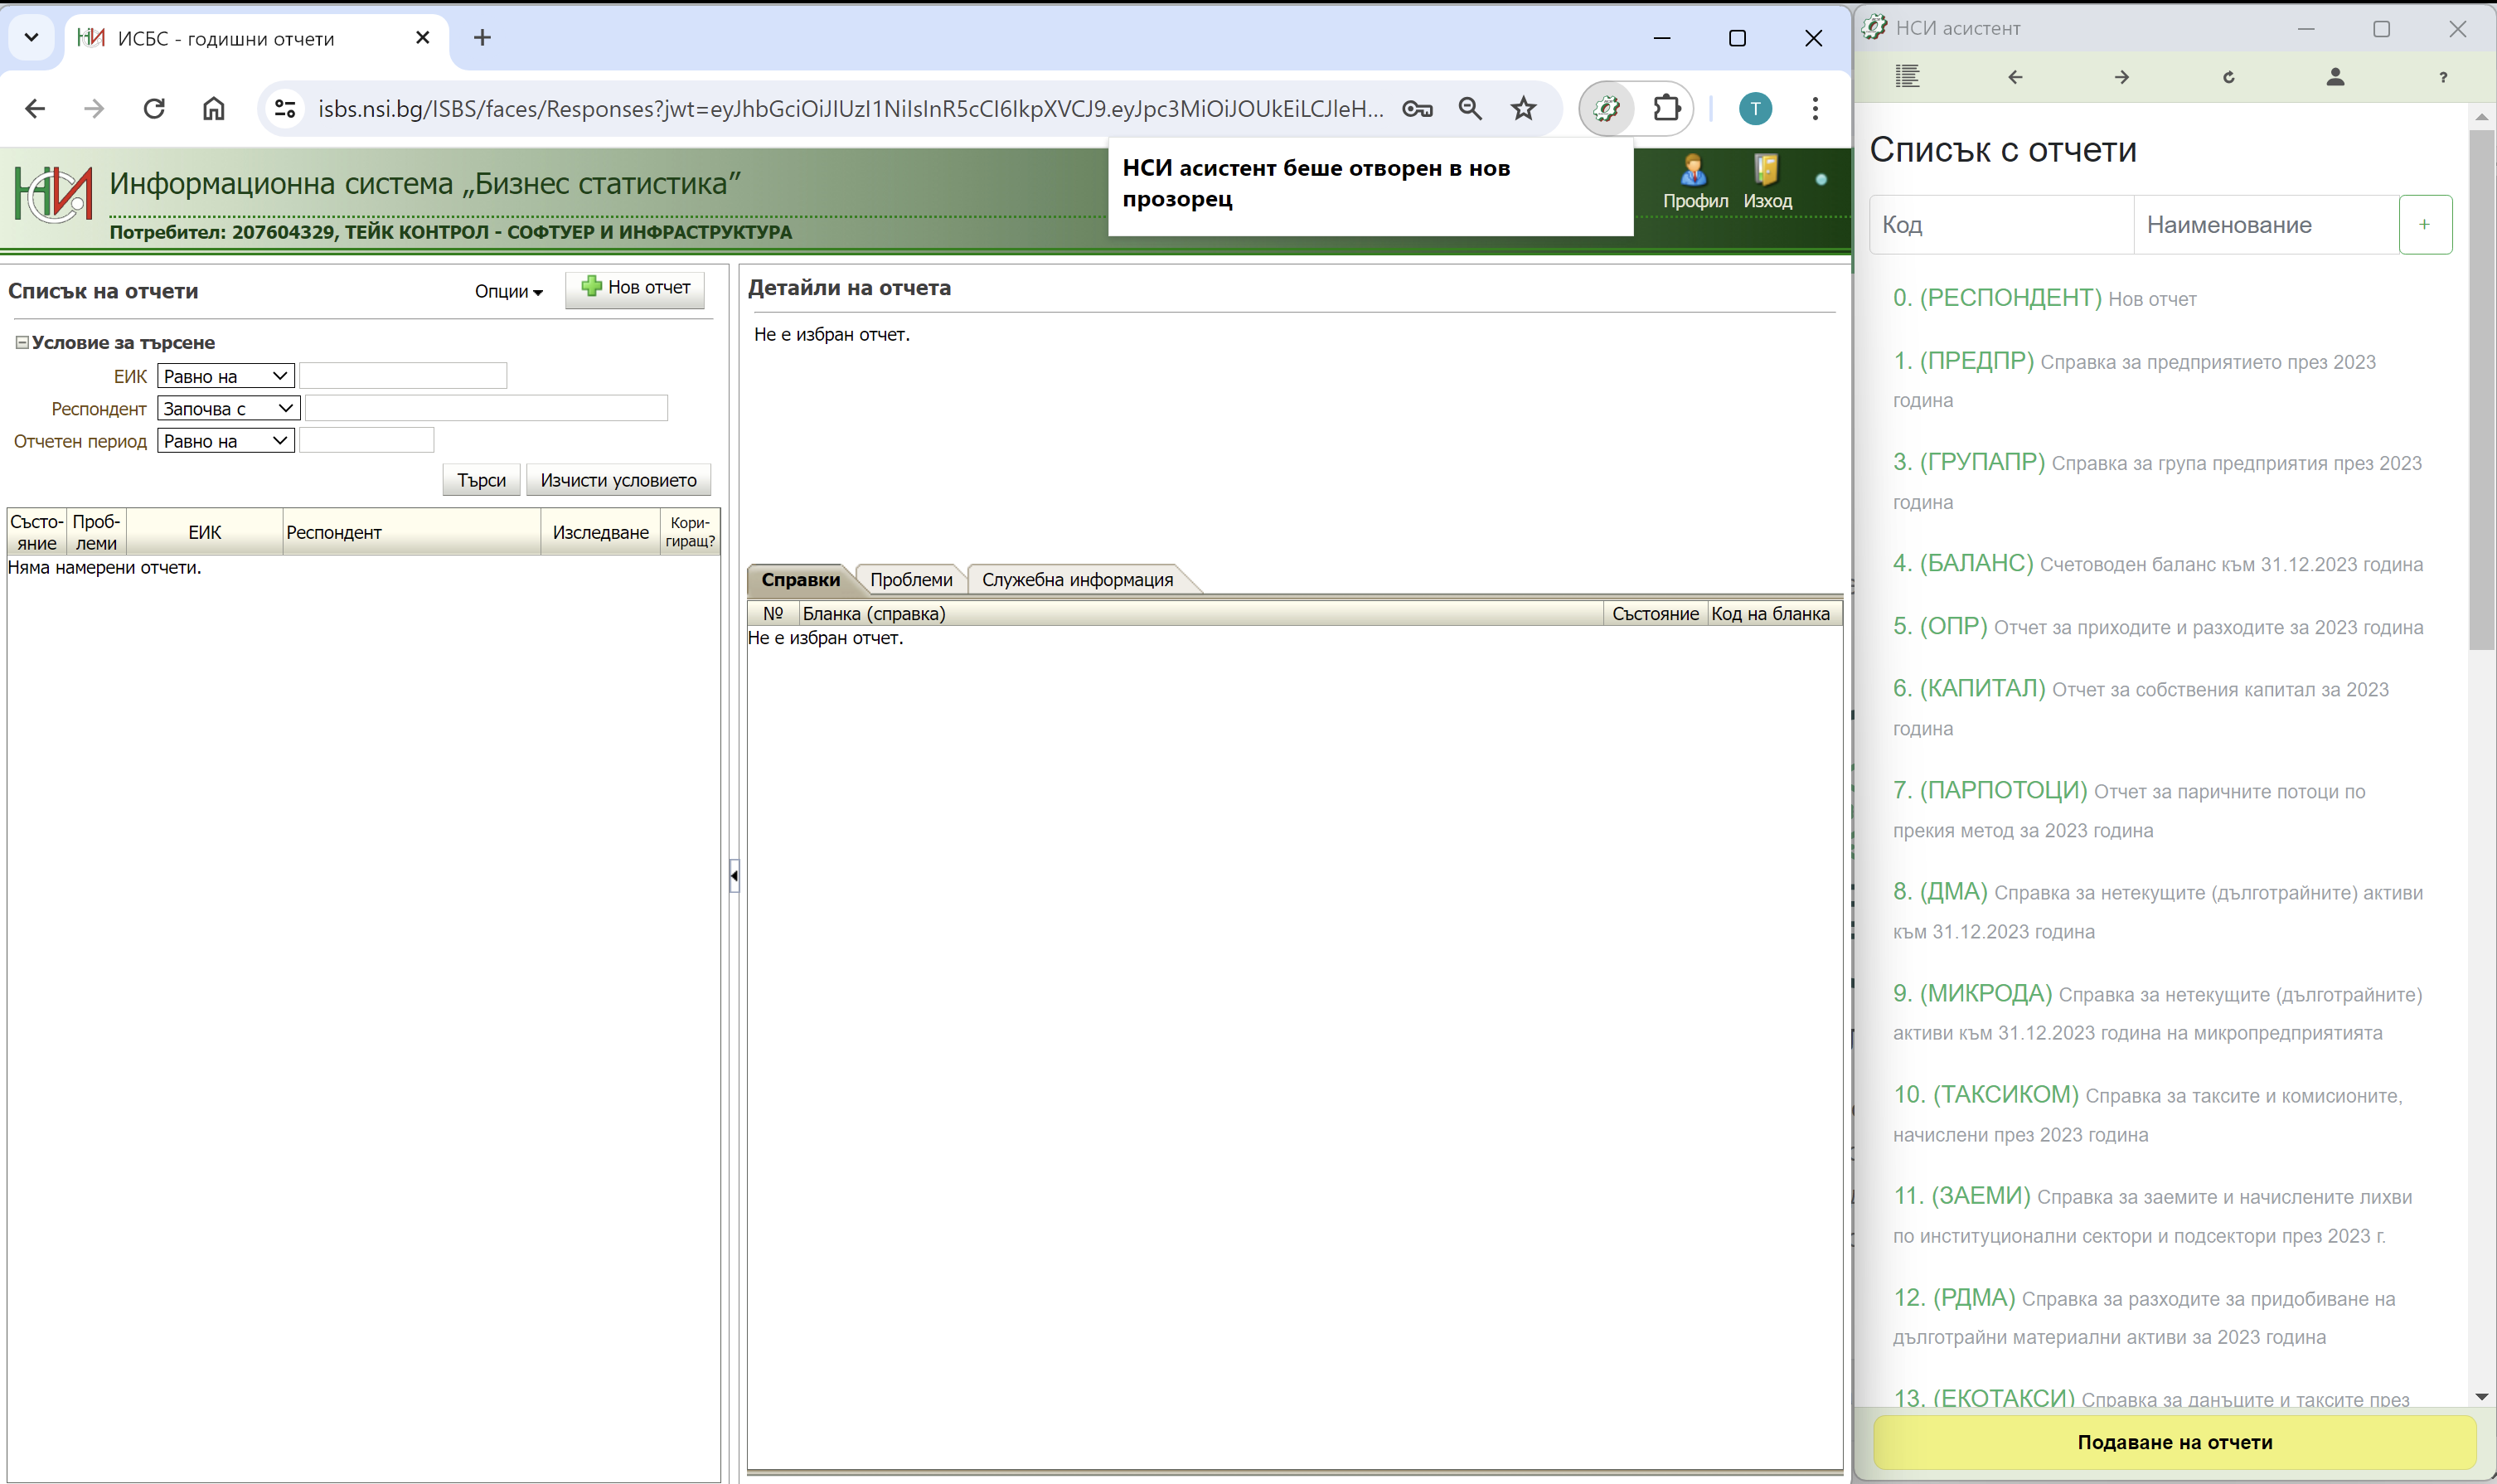The height and width of the screenshot is (1484, 2497).
Task: Click the Отчетен период input field
Action: click(x=367, y=441)
